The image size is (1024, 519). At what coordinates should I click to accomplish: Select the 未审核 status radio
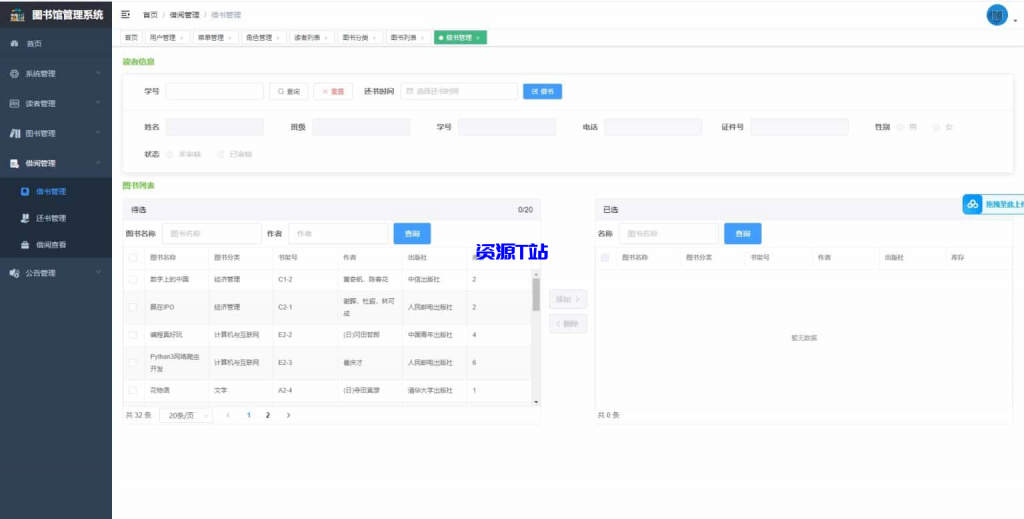coord(169,155)
